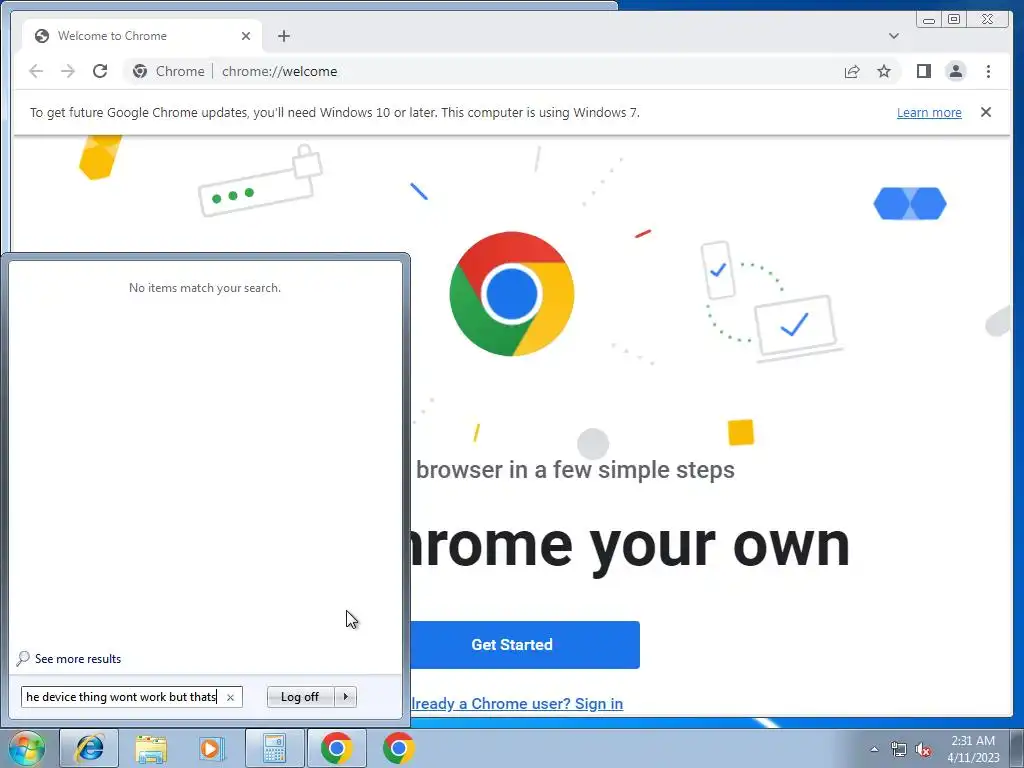Show hidden system tray icons arrow
The height and width of the screenshot is (768, 1024).
click(x=874, y=749)
